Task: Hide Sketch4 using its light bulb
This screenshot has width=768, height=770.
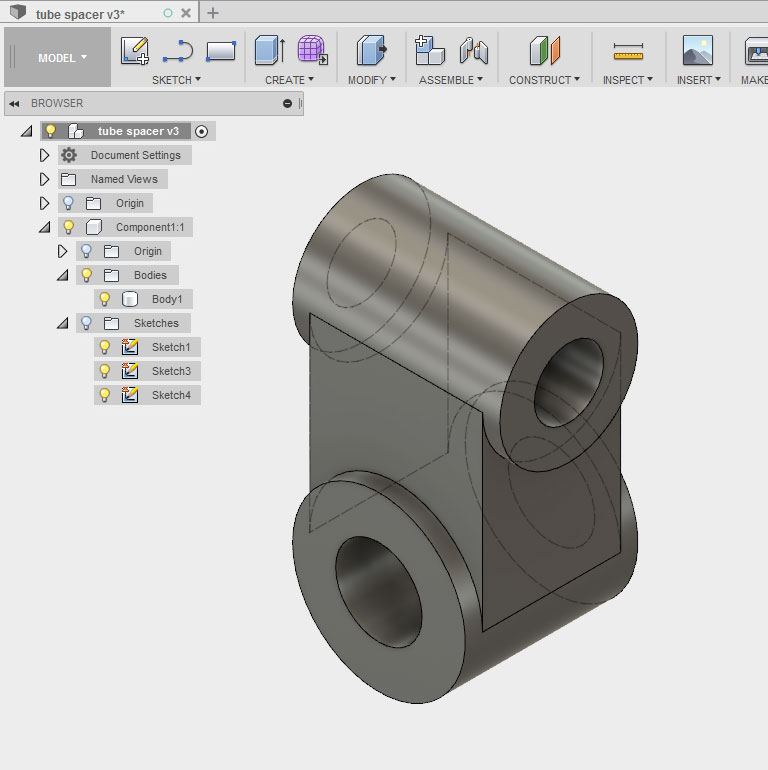Action: 105,395
